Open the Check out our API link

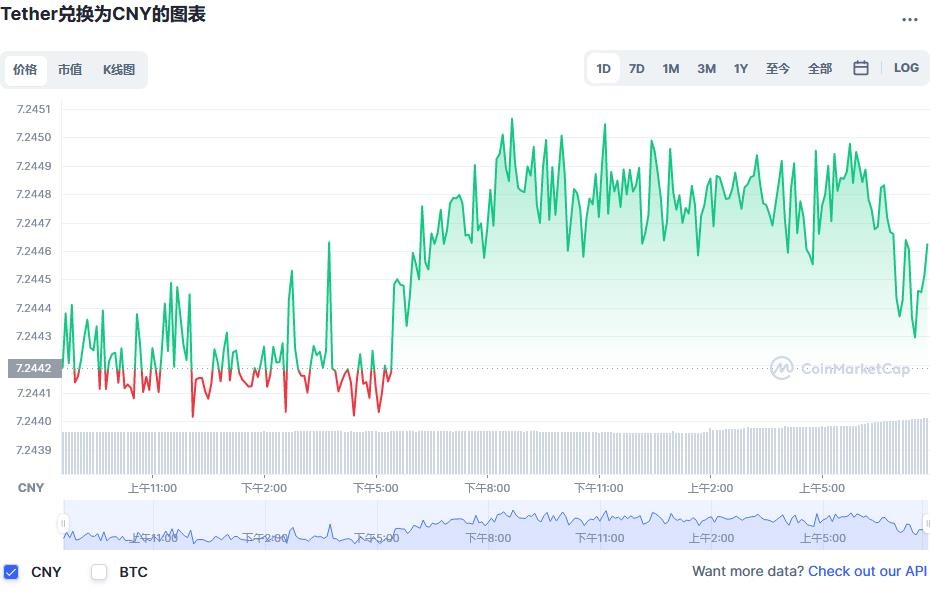[866, 571]
